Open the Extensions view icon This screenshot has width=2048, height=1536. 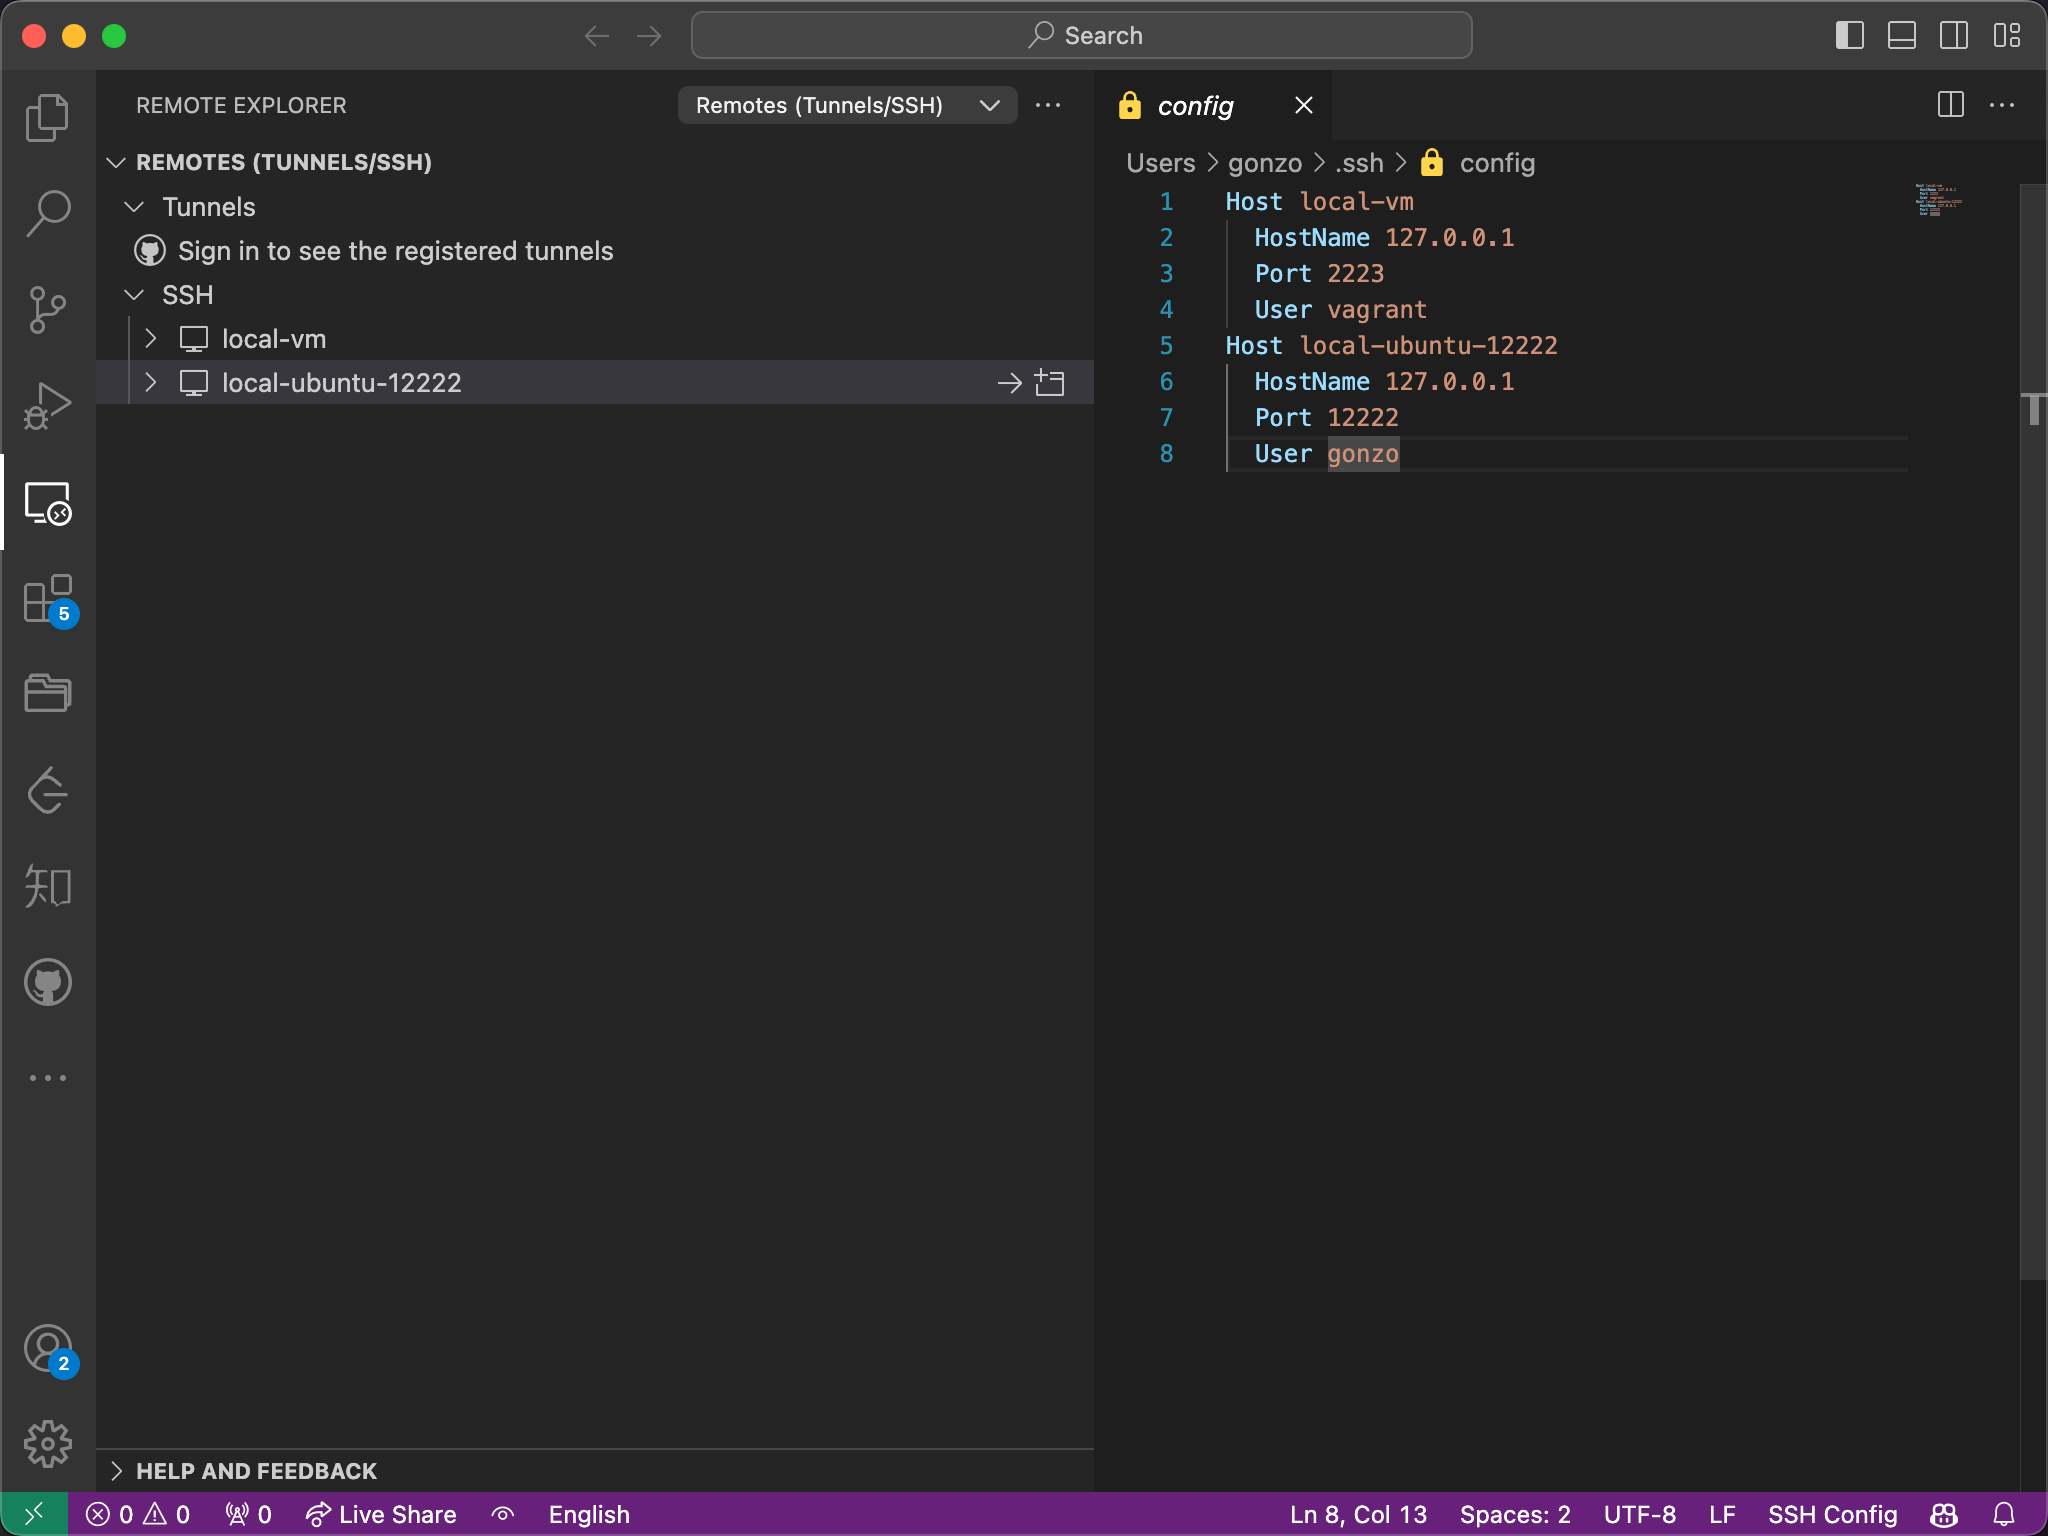click(x=47, y=599)
